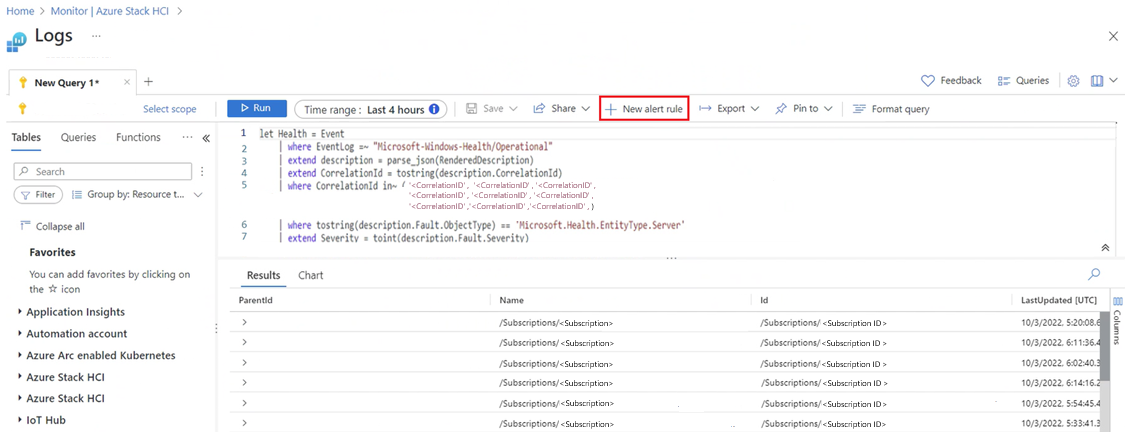The image size is (1125, 432).
Task: Go to Home breadcrumb
Action: tap(20, 11)
